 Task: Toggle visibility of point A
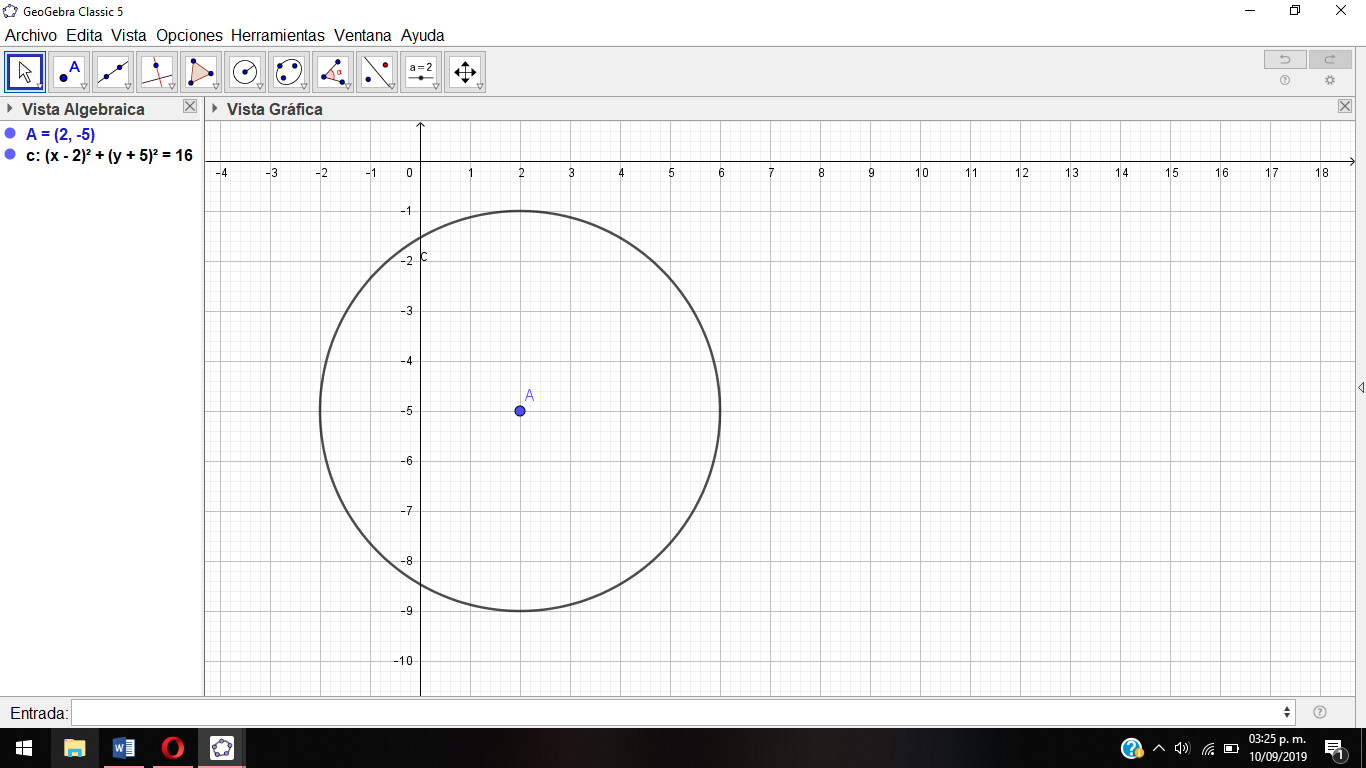9,133
